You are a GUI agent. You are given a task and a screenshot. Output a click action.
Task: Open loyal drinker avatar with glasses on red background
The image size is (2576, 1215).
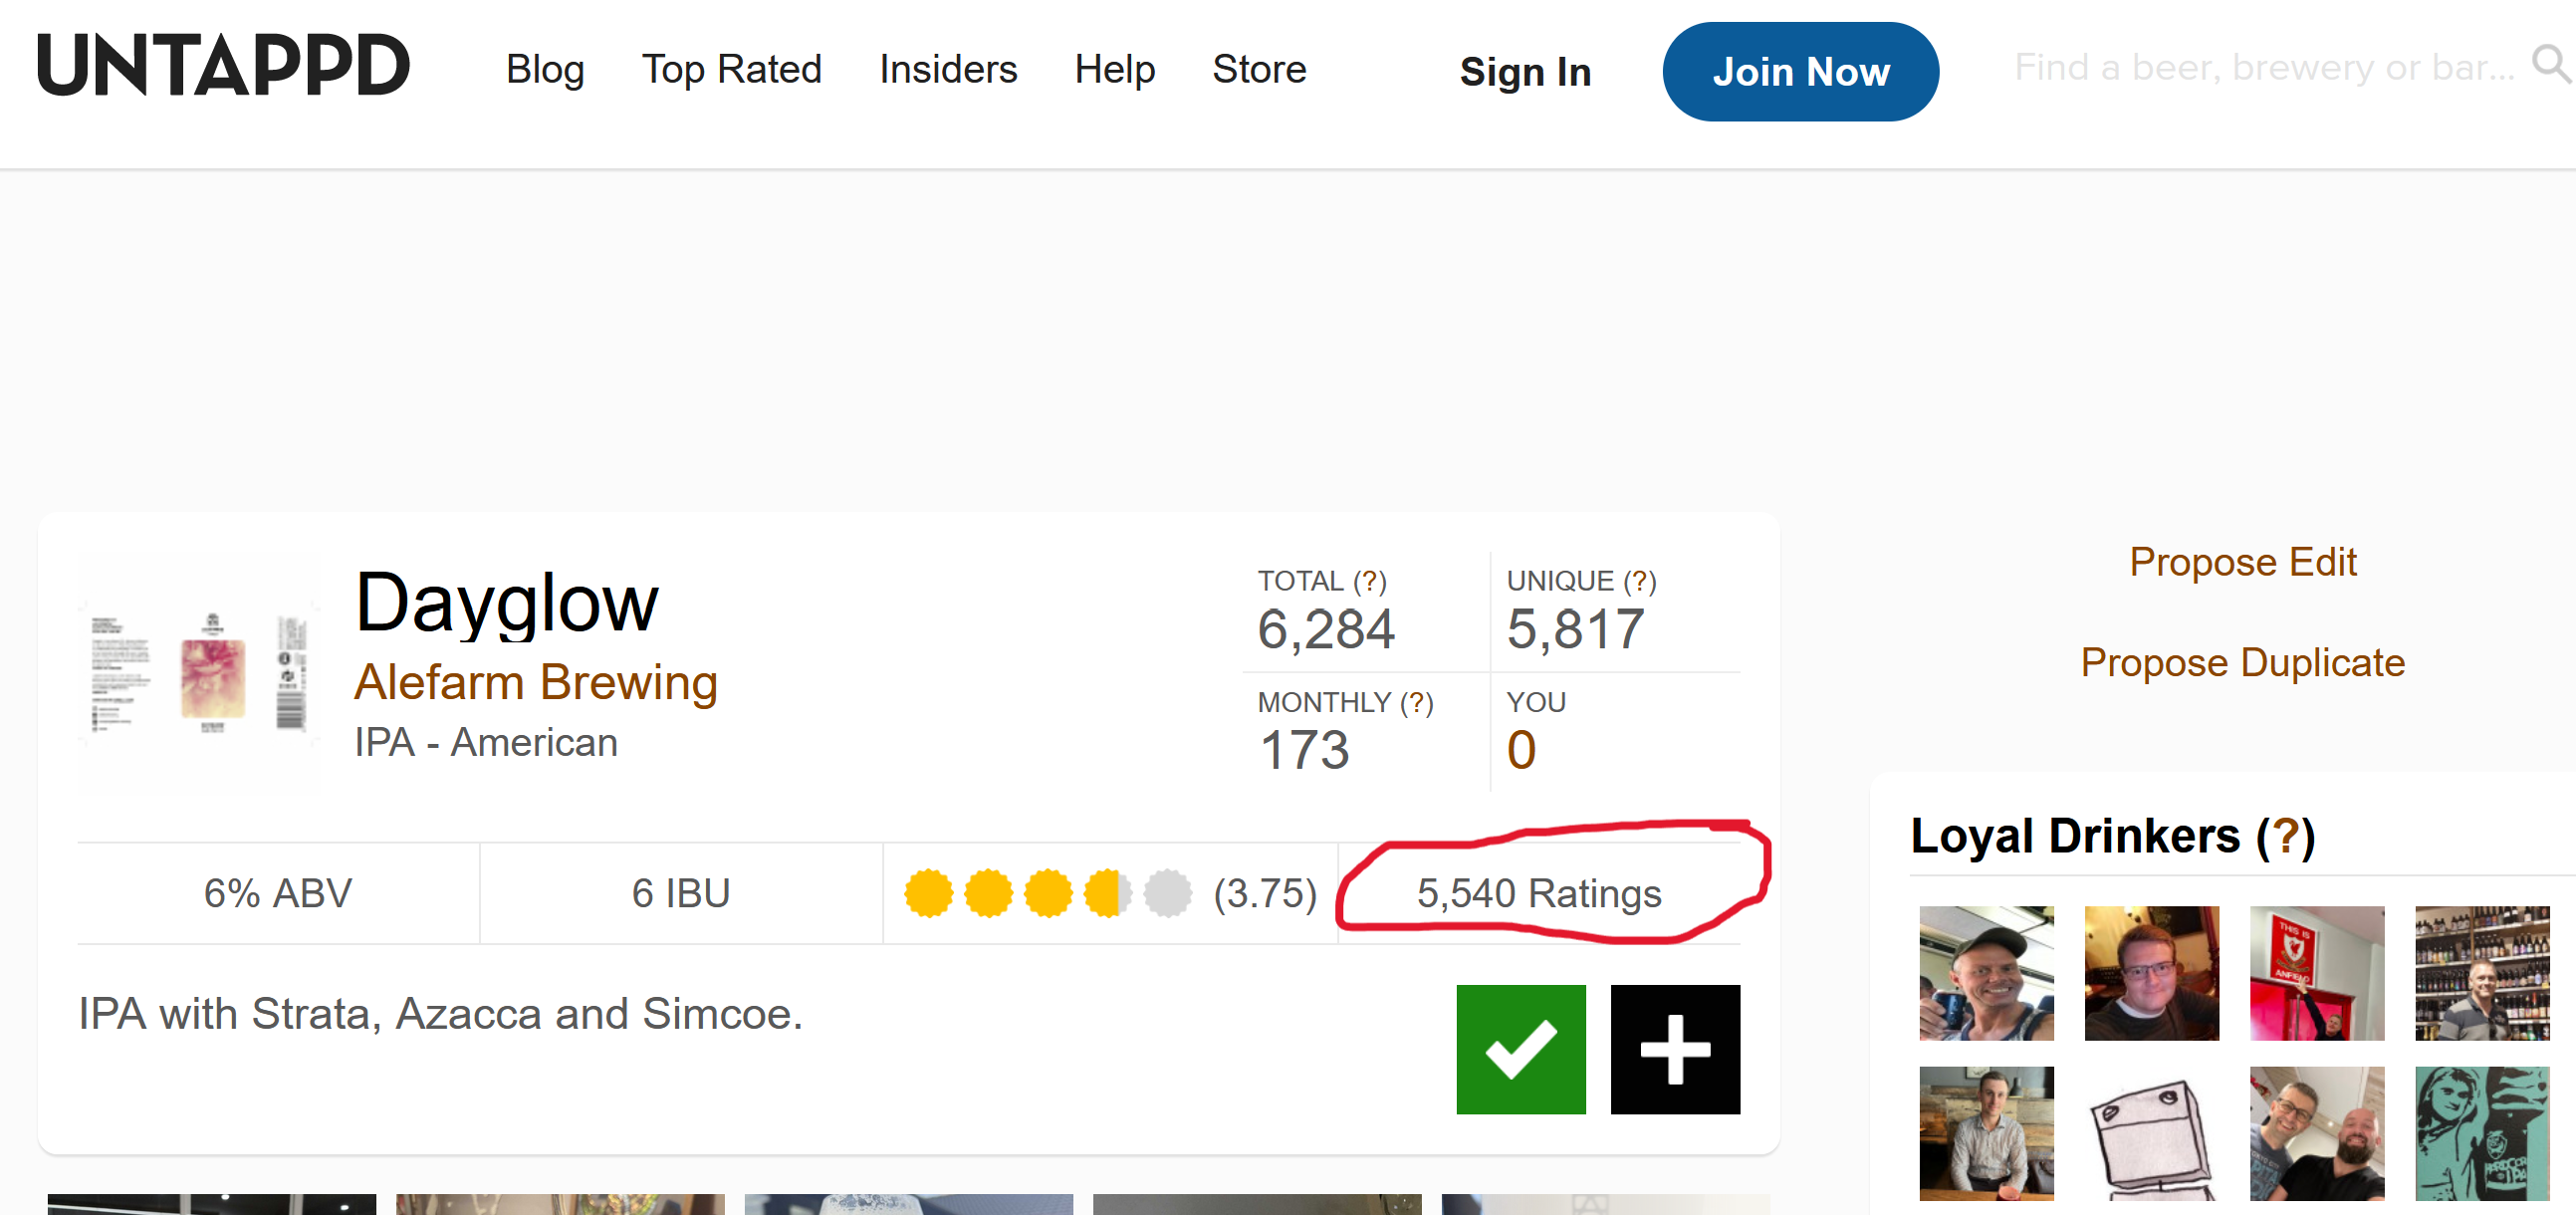2151,973
